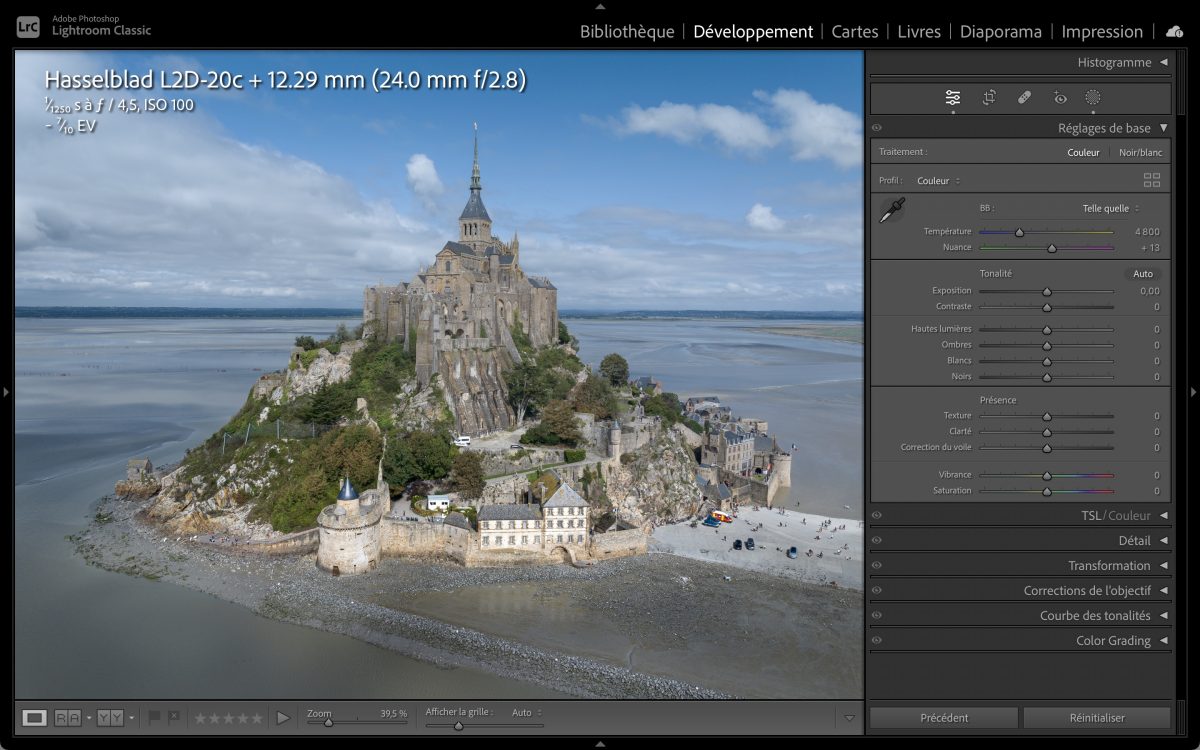Toggle TSL/Couleur panel eye switch
1200x750 pixels.
877,516
